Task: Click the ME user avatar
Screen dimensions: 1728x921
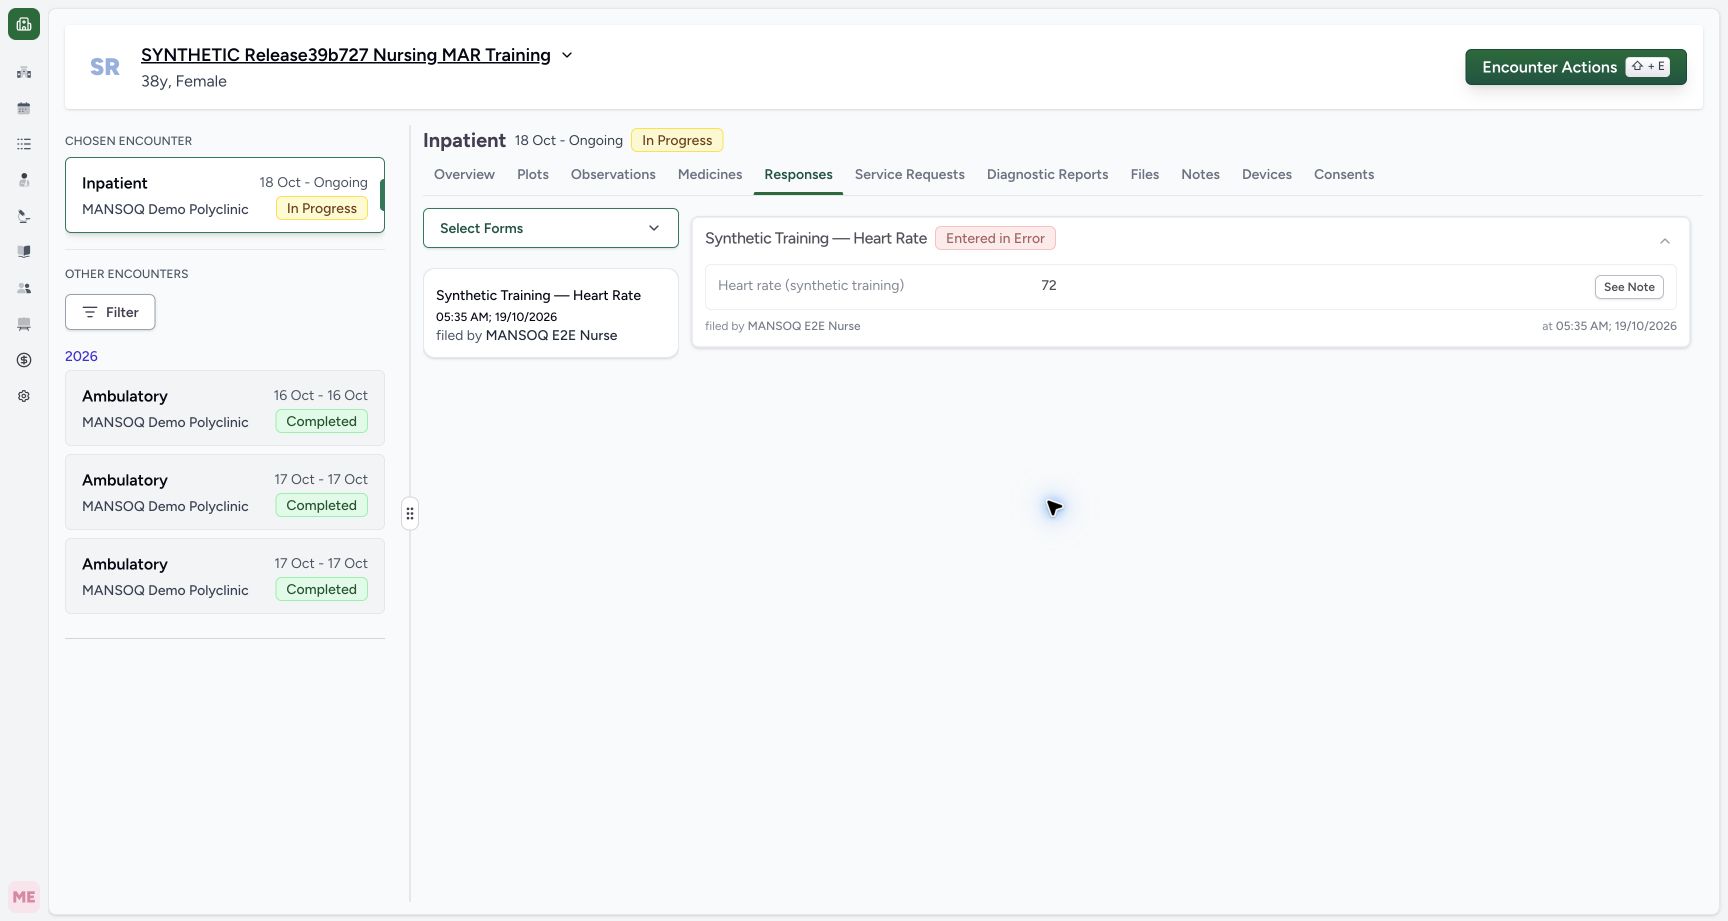Action: (x=24, y=897)
